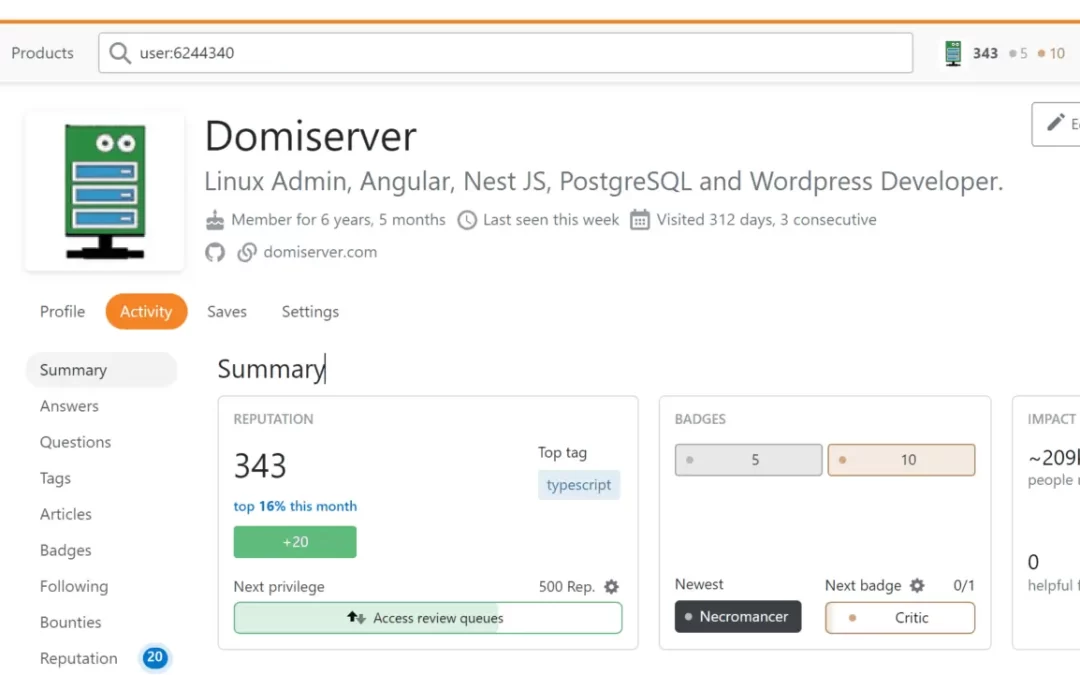Open the Next badge settings gear

tap(917, 585)
